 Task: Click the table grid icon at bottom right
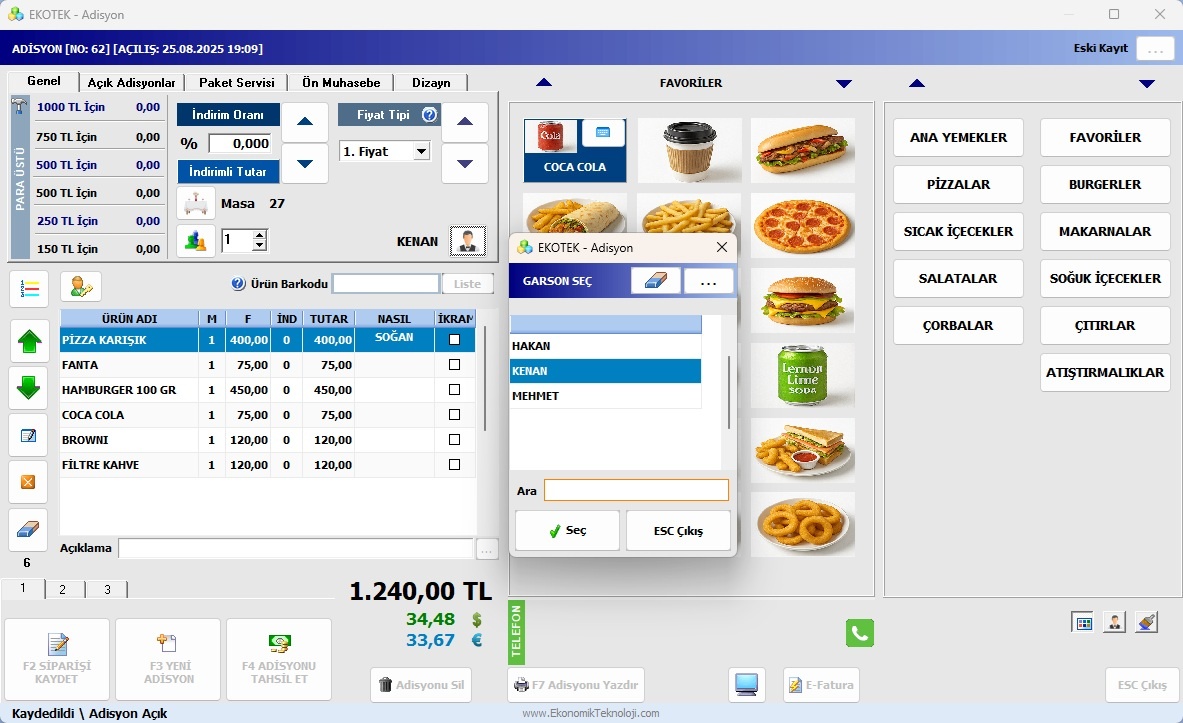[1084, 623]
